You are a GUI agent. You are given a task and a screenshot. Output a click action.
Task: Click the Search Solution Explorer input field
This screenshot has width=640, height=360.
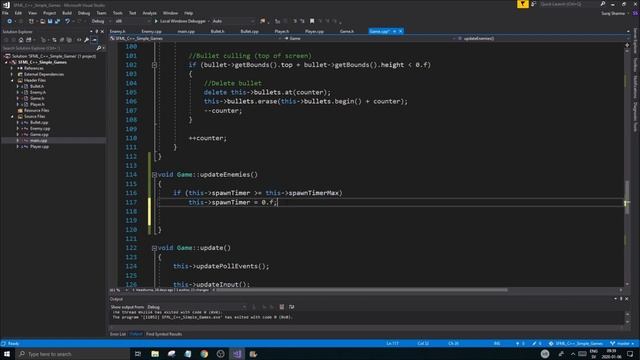[48, 48]
